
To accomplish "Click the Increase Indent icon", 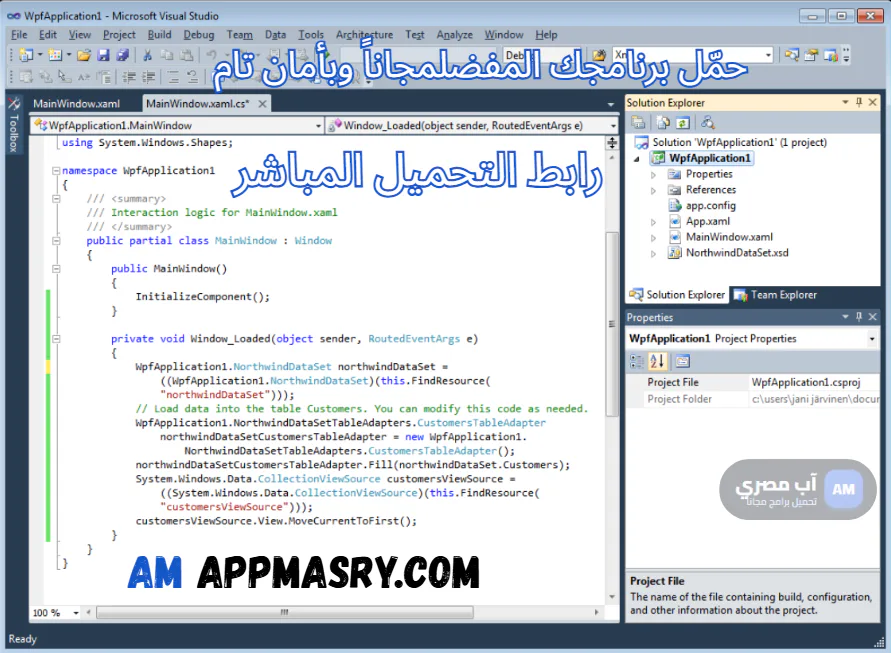I will click(x=148, y=77).
